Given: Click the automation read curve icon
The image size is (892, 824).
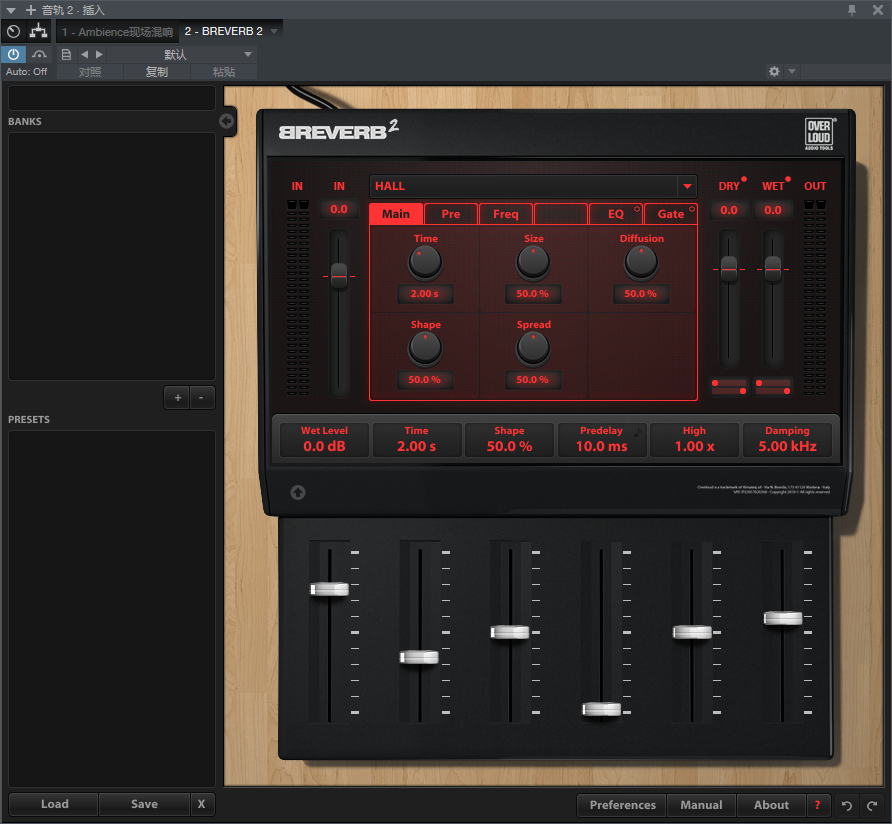Looking at the screenshot, I should point(39,54).
